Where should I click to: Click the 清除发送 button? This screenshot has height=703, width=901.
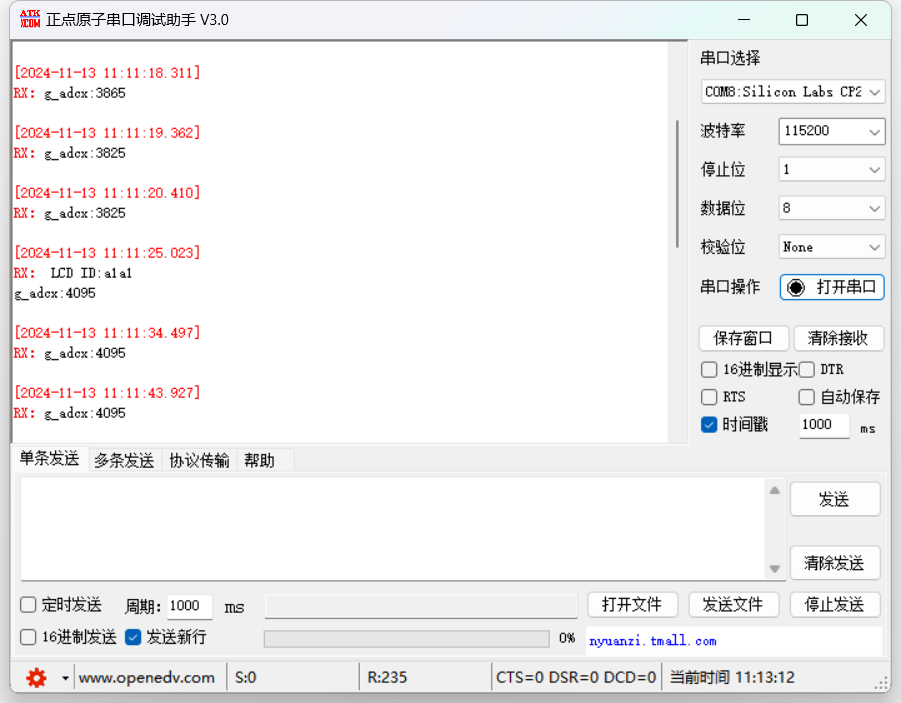click(835, 563)
